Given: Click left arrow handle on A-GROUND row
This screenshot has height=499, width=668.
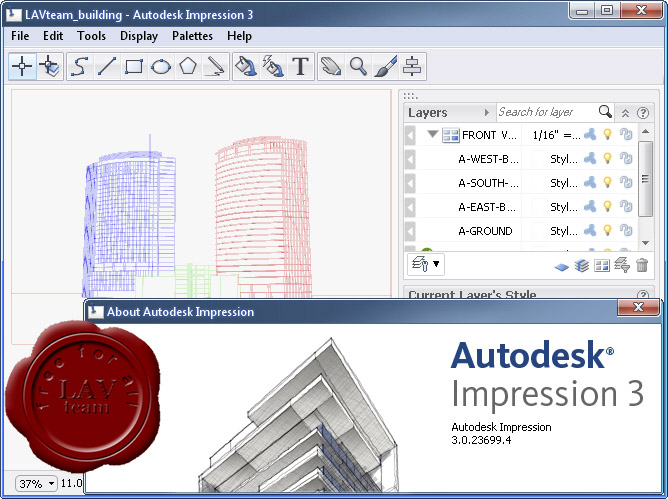Looking at the screenshot, I should tap(410, 231).
